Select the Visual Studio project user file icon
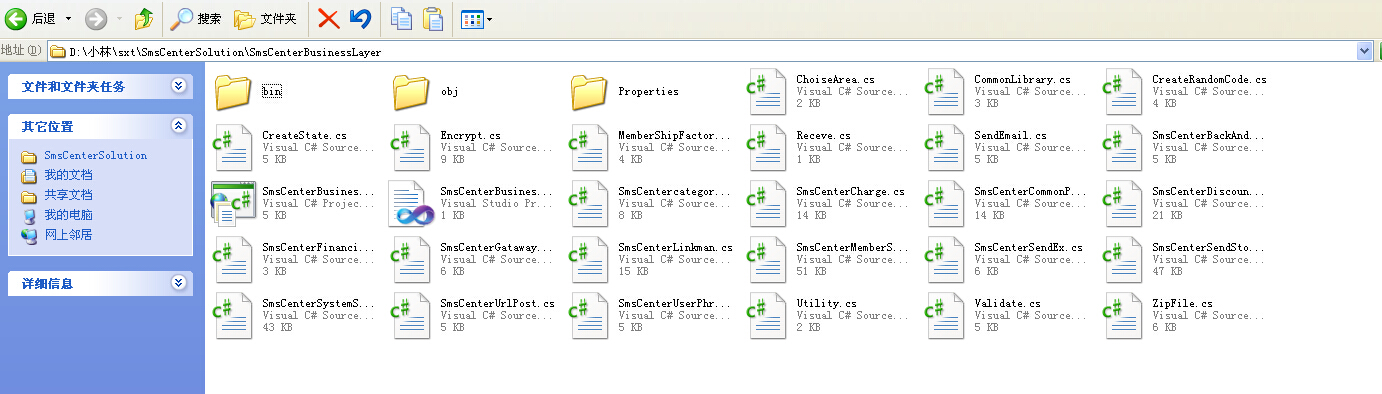1382x394 pixels. (410, 203)
